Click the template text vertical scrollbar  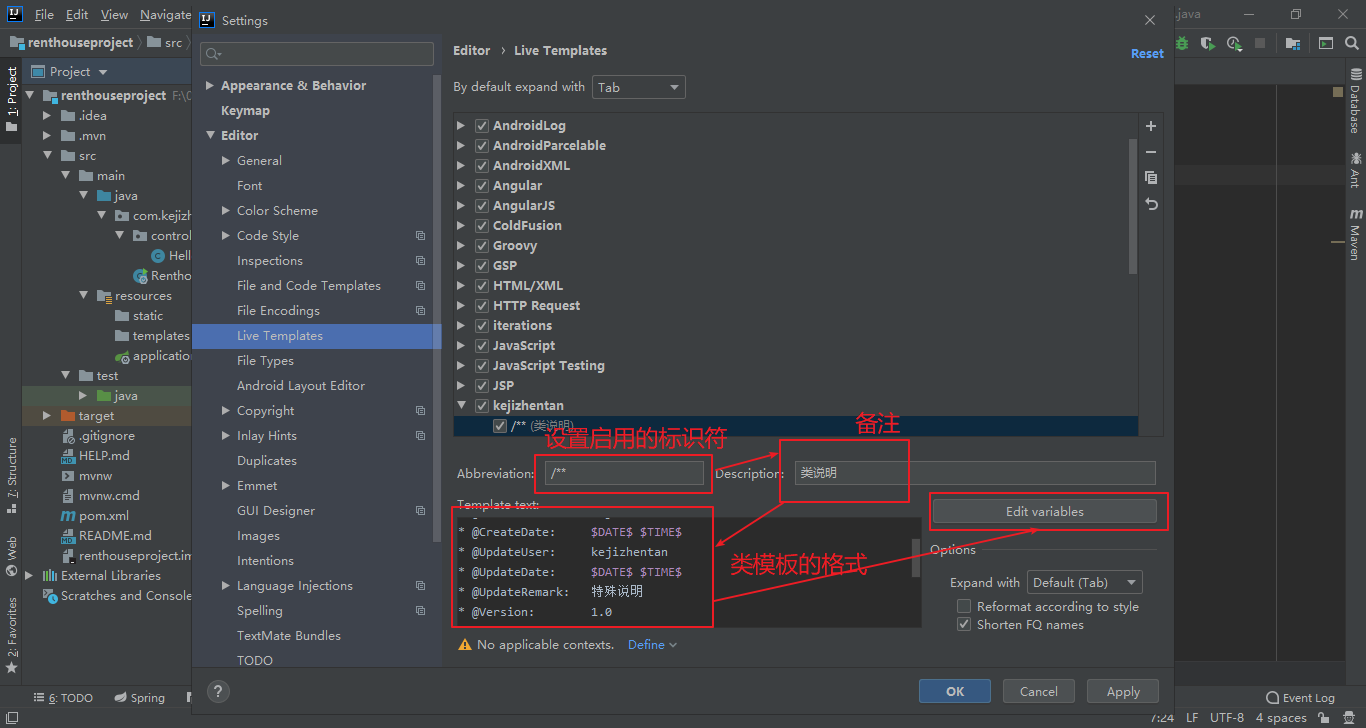916,558
